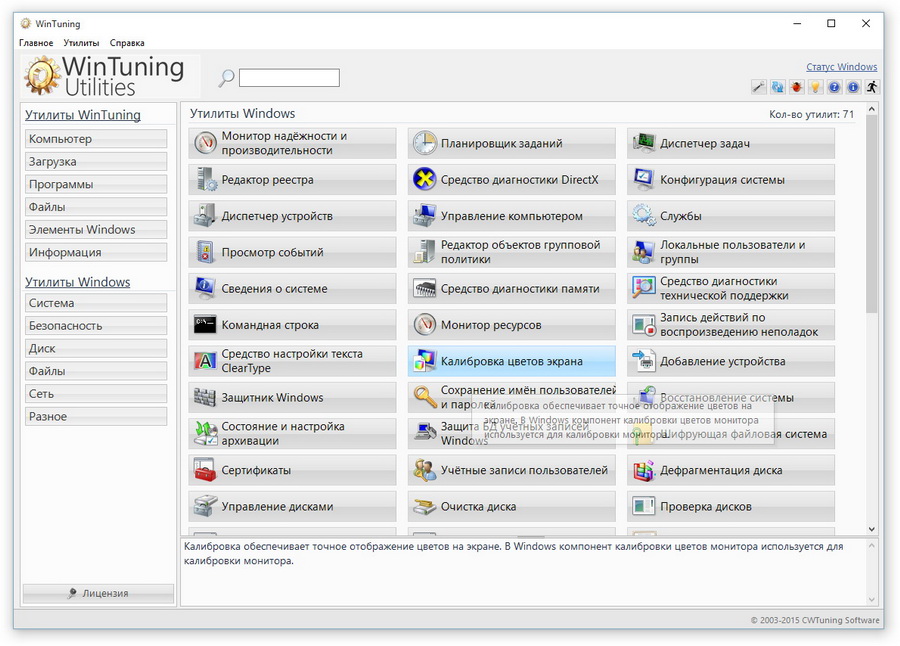Open Монитор ресурсов
Screen dimensions: 900x646
[511, 325]
